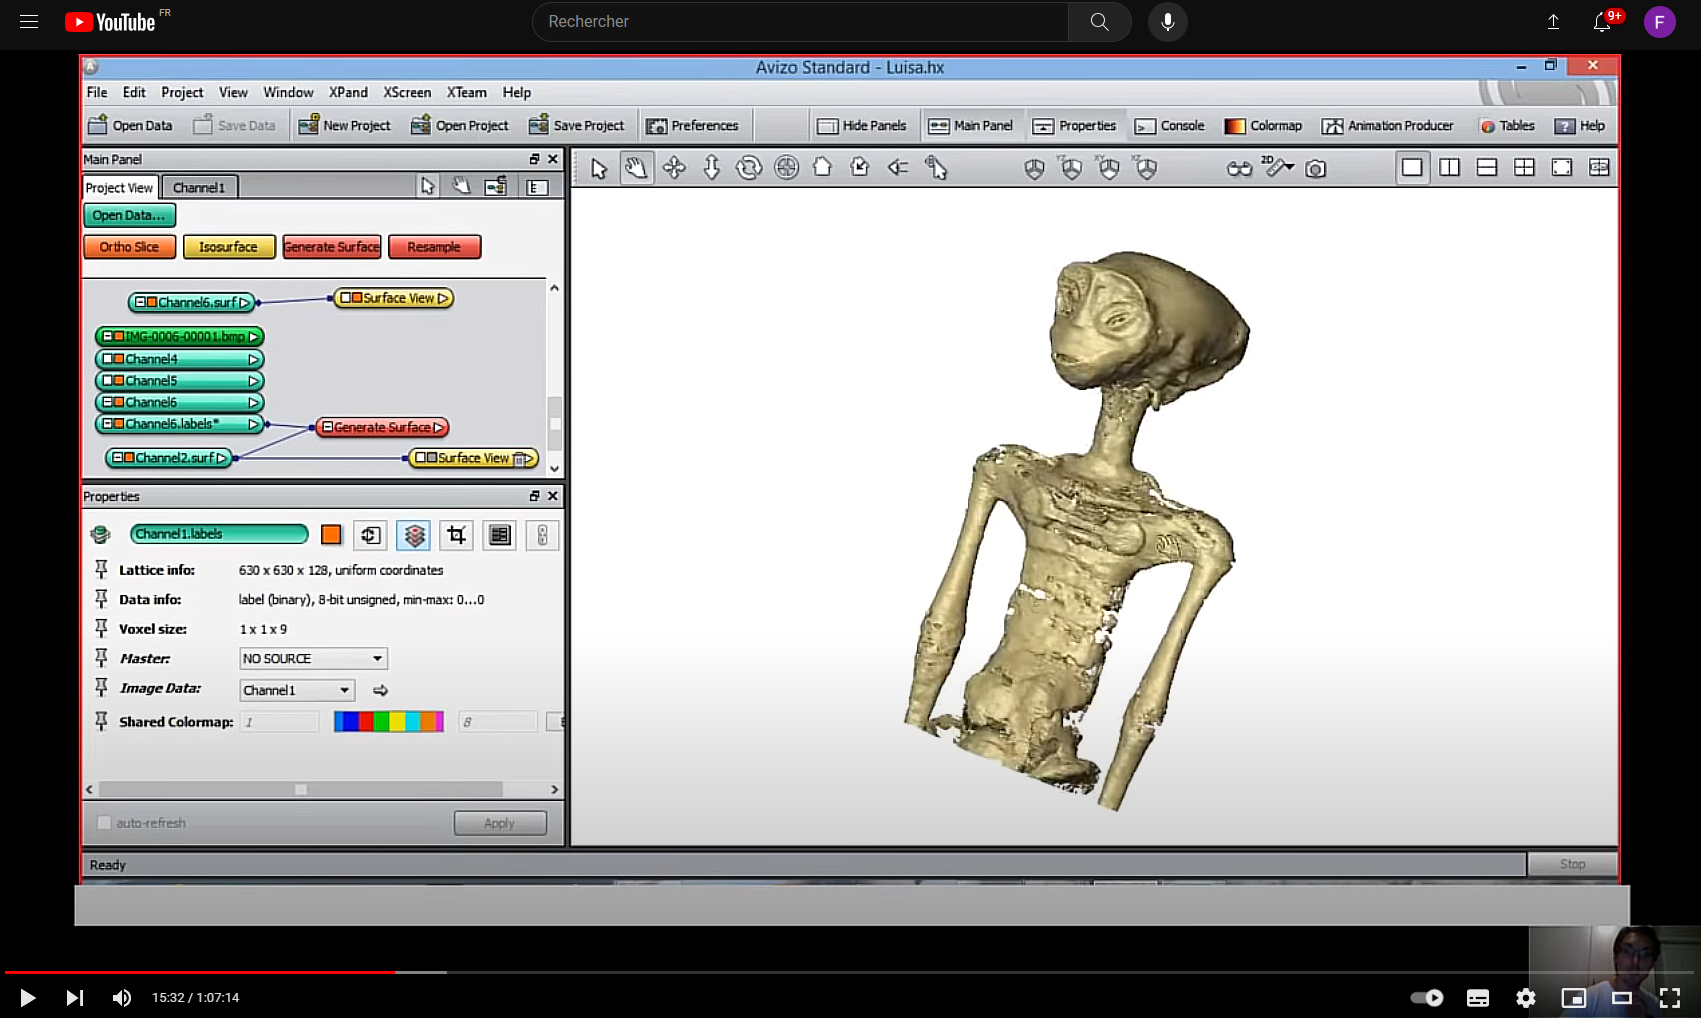Click the Generate Surface red button

pyautogui.click(x=331, y=247)
